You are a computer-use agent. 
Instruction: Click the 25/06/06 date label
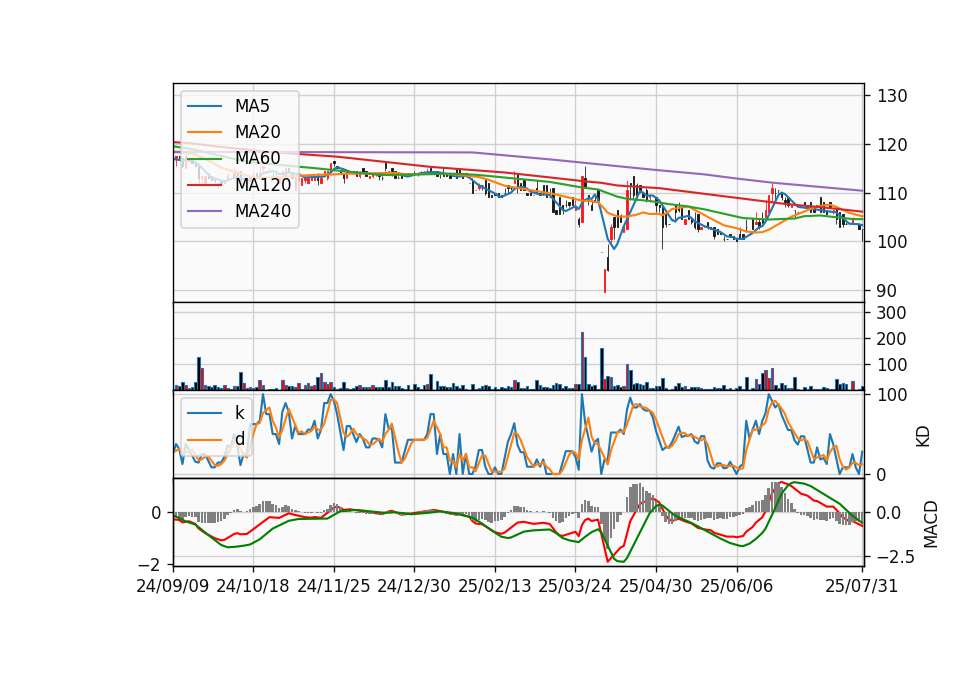coord(737,586)
